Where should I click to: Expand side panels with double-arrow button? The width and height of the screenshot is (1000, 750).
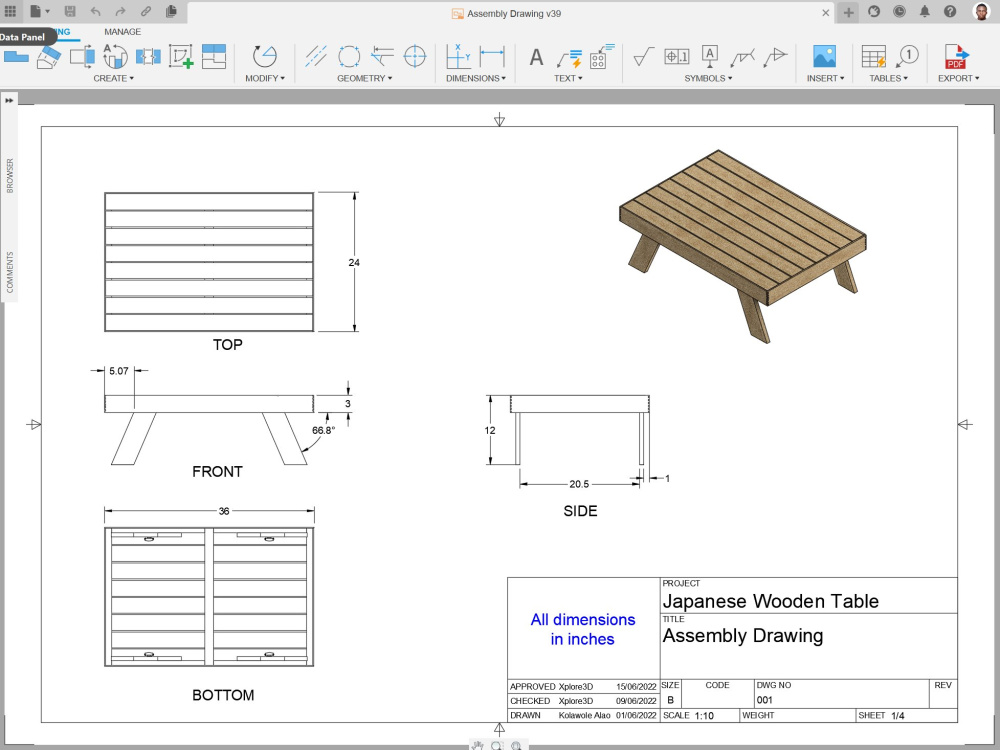coord(10,100)
